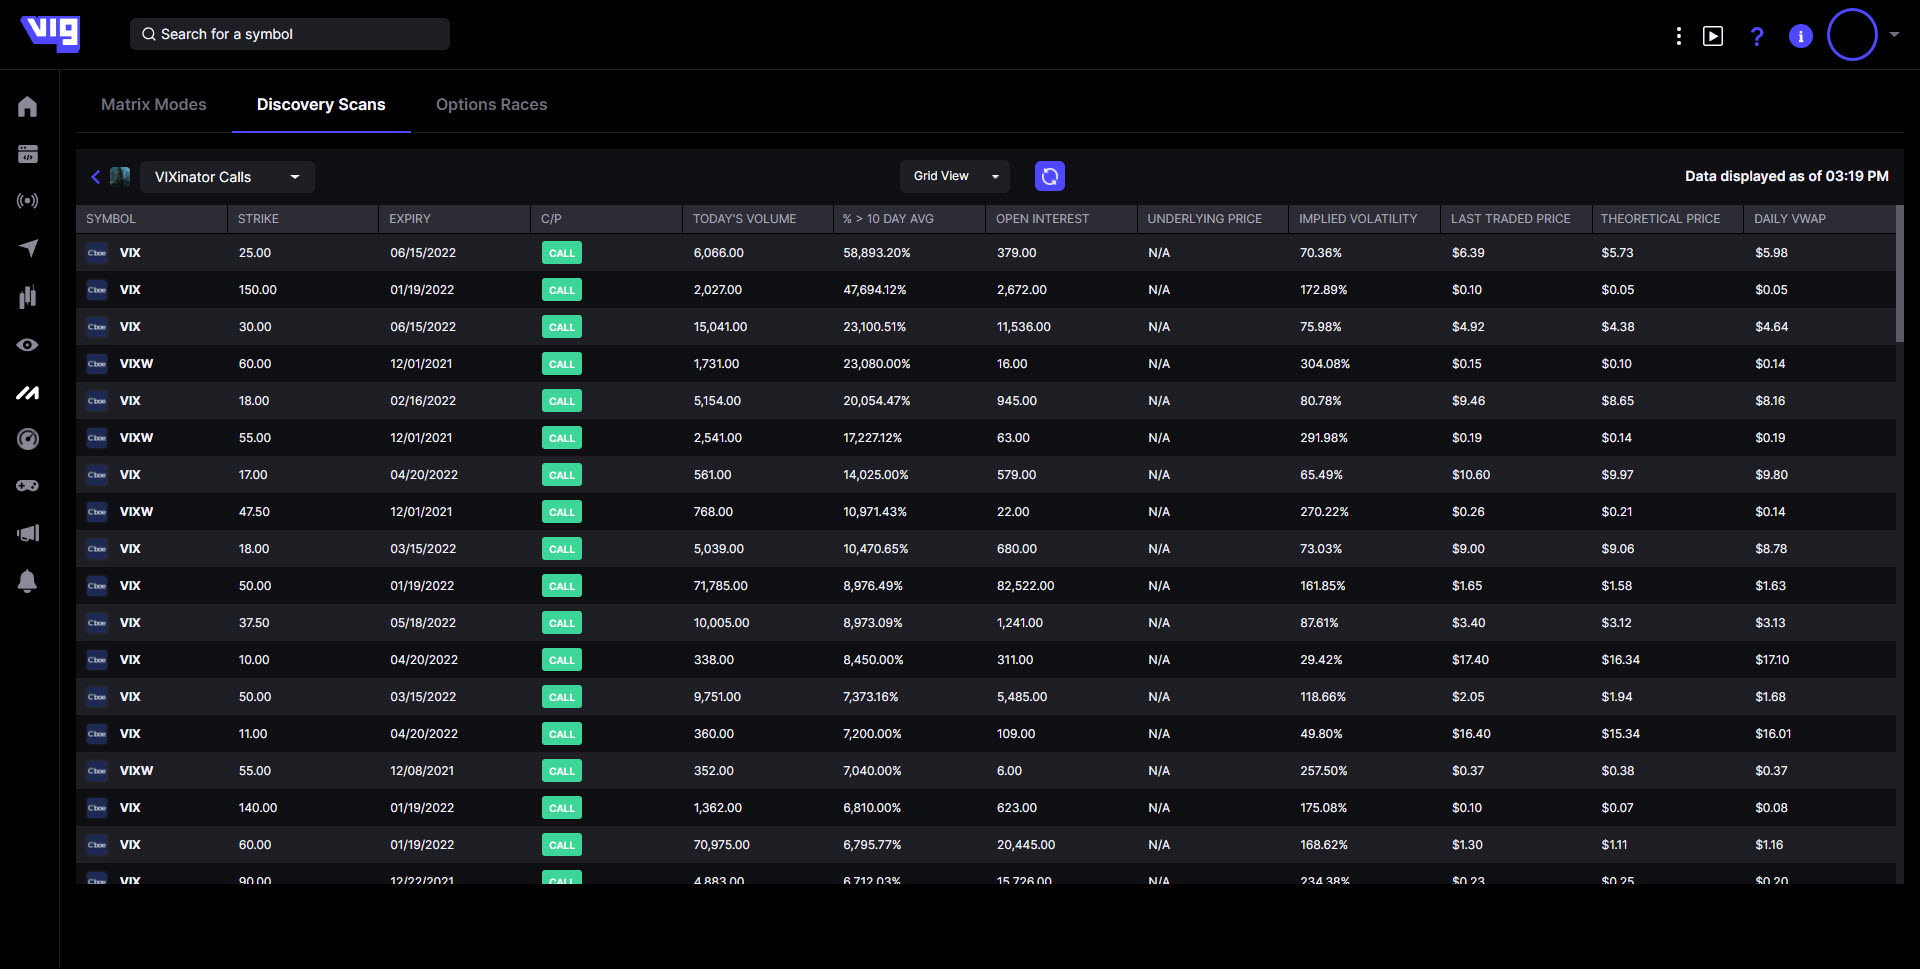The width and height of the screenshot is (1920, 969).
Task: Click theoretical price $15.34 cell
Action: pos(1620,734)
